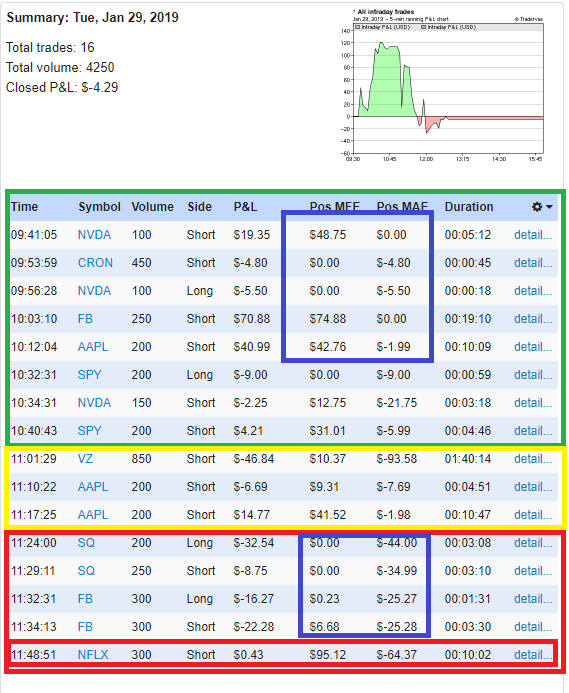Open the table settings gear menu
The image size is (569, 693).
point(542,207)
